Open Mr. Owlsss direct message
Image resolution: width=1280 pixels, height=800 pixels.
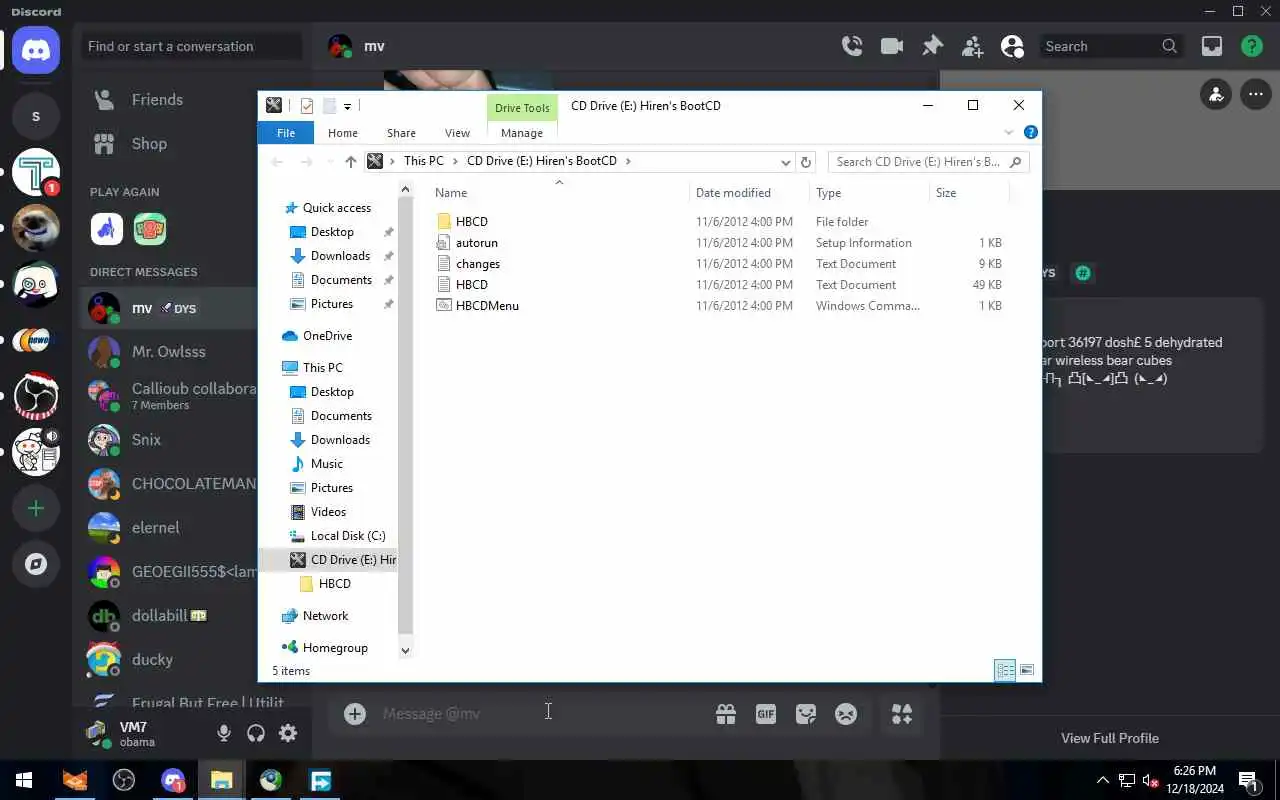(168, 352)
